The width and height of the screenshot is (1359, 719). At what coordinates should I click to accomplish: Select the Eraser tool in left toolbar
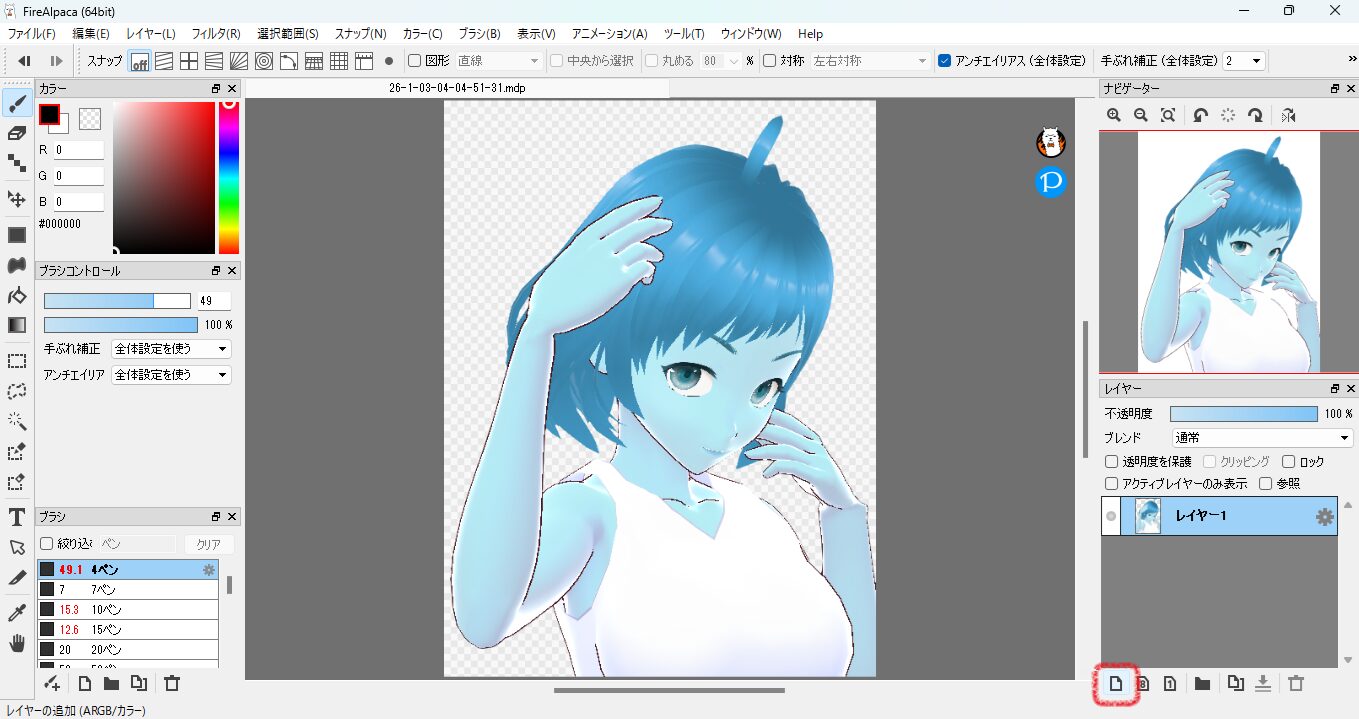[x=16, y=133]
